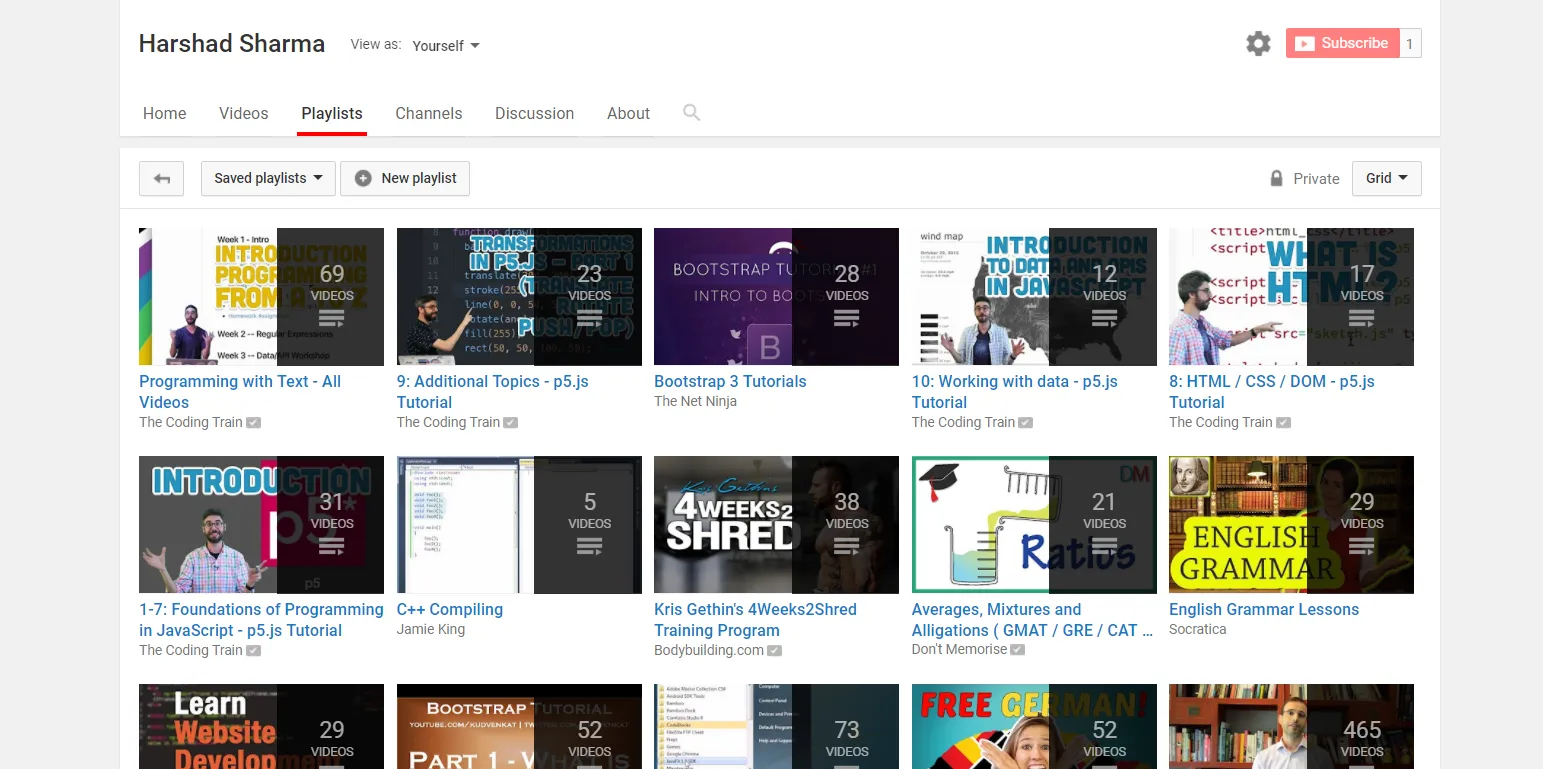This screenshot has width=1543, height=769.
Task: Open channel settings gear icon
Action: pos(1258,43)
